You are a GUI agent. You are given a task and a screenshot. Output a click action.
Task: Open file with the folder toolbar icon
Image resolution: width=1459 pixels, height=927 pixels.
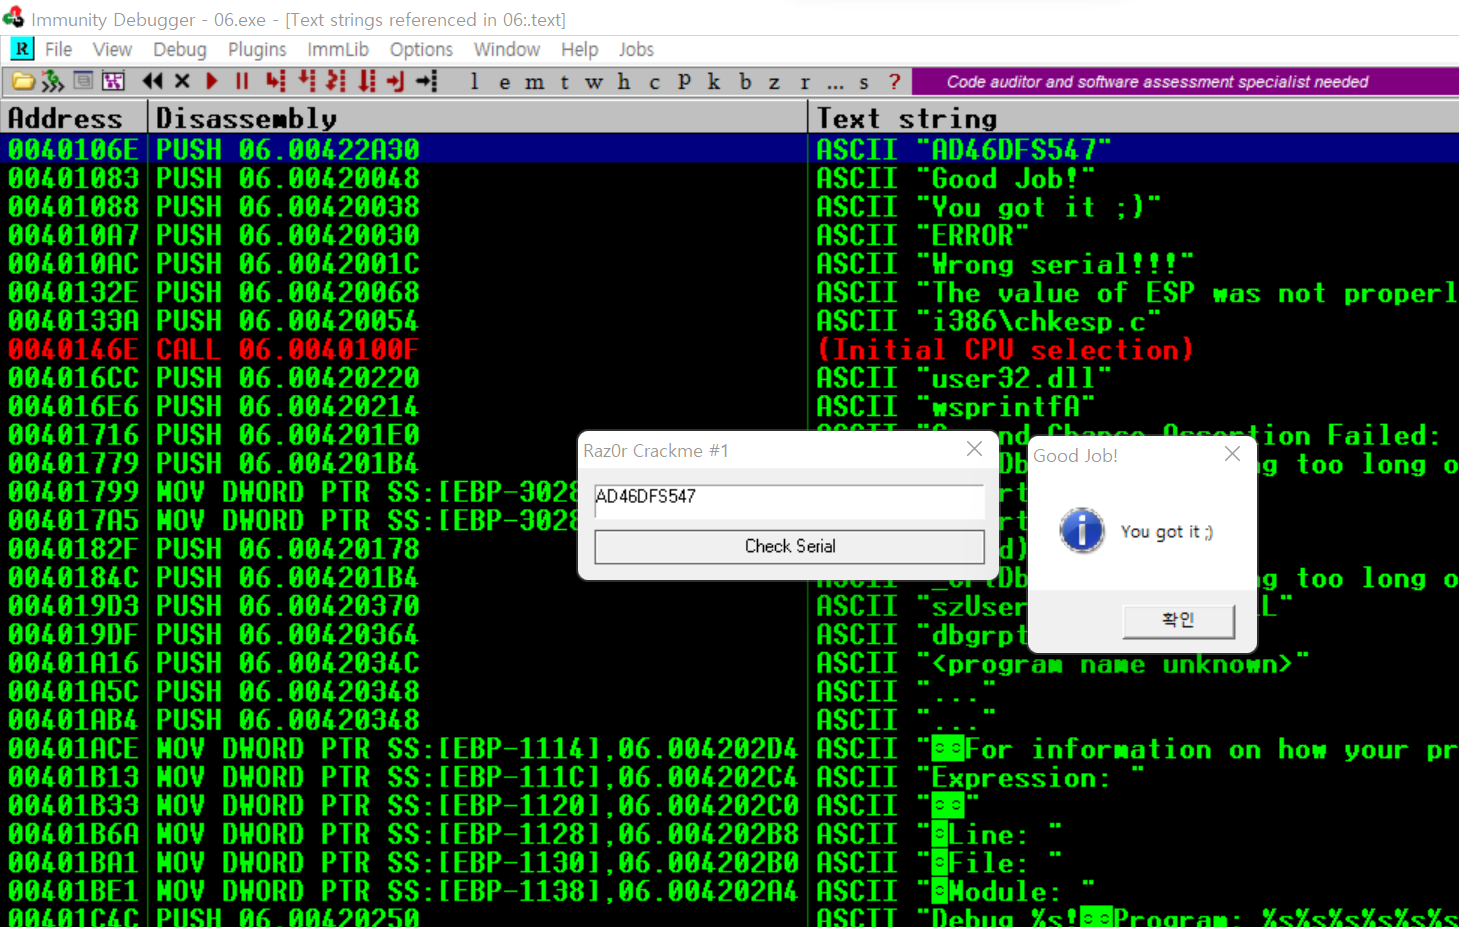(x=23, y=81)
